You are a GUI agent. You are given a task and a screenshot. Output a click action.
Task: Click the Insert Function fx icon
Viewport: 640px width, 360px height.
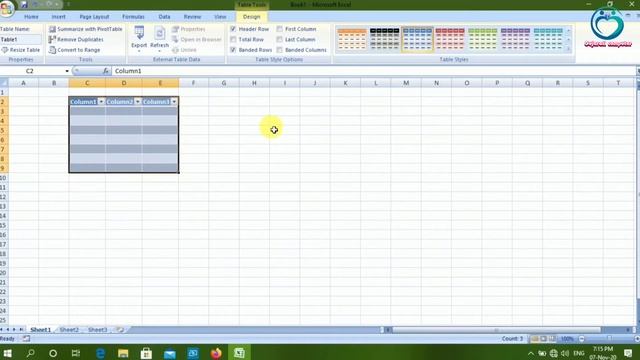(x=106, y=71)
